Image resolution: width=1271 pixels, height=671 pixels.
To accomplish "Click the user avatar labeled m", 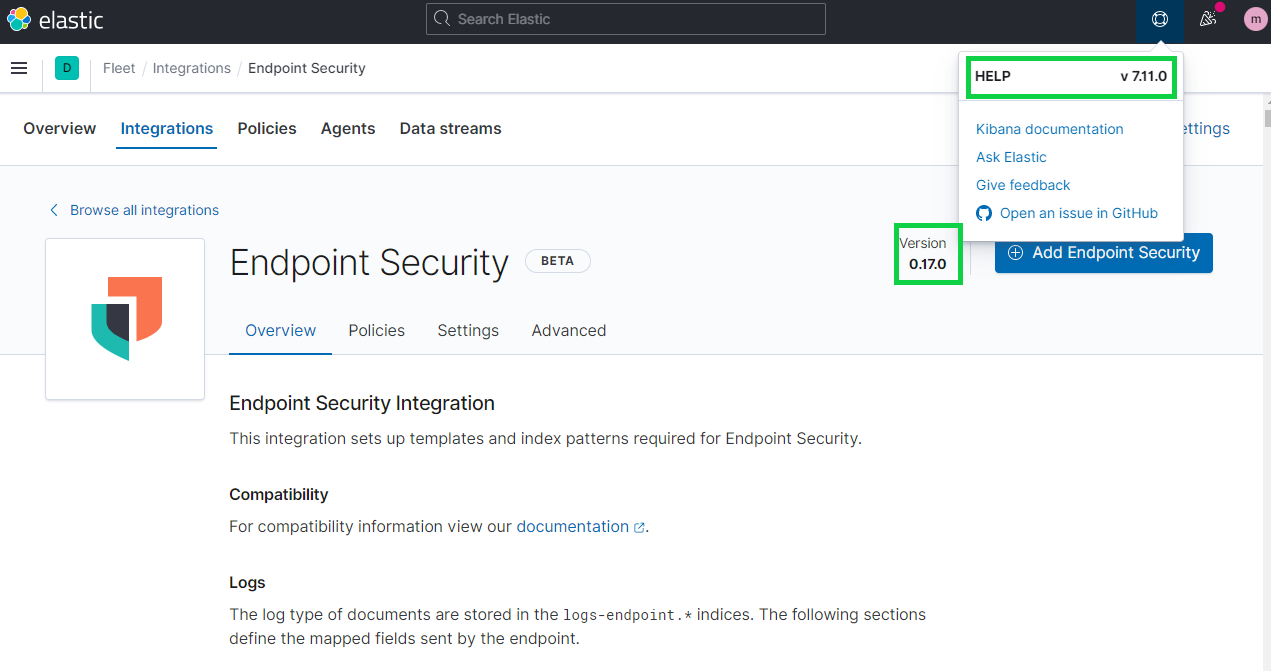I will [1255, 18].
